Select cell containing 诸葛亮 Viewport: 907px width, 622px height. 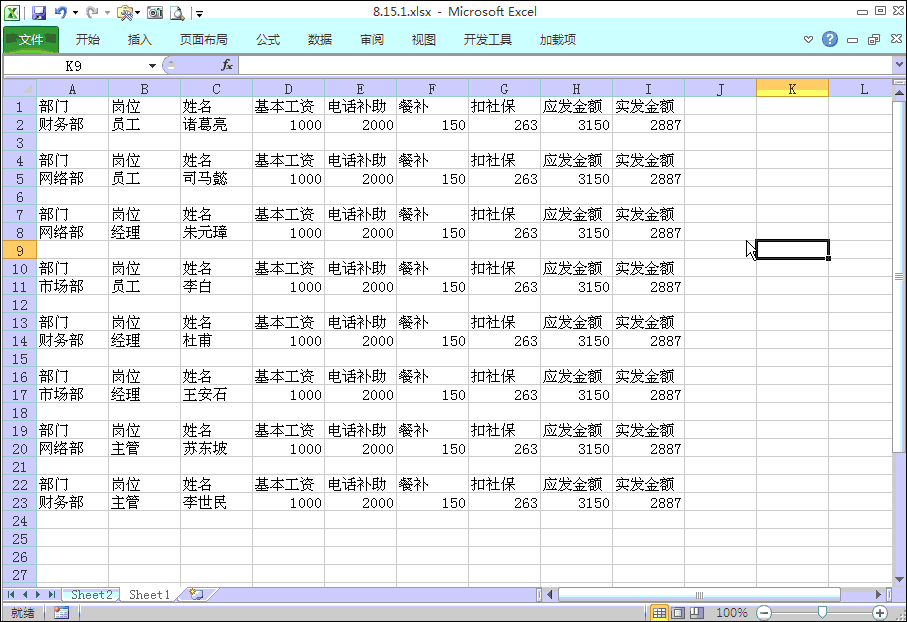click(x=216, y=124)
